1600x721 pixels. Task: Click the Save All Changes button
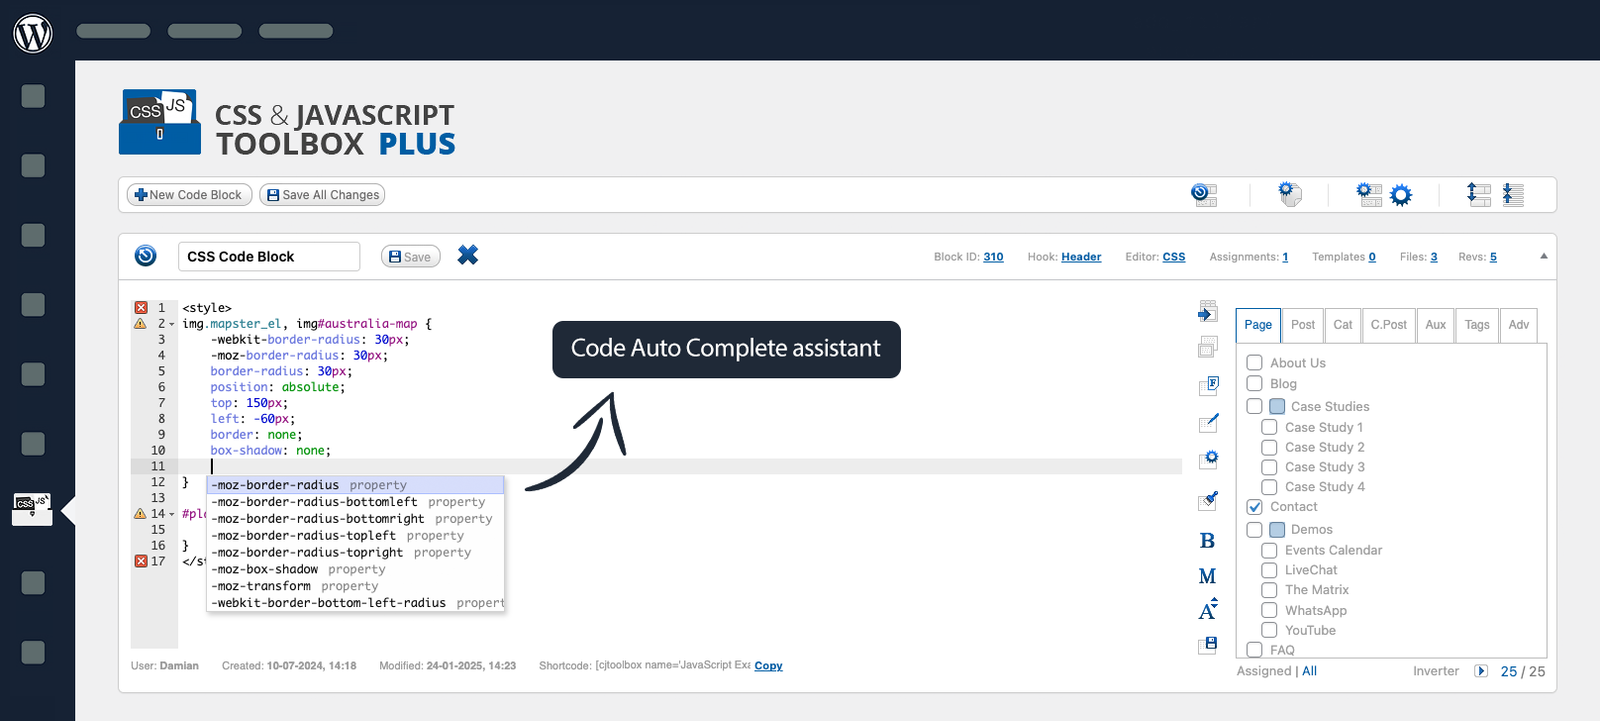(322, 195)
